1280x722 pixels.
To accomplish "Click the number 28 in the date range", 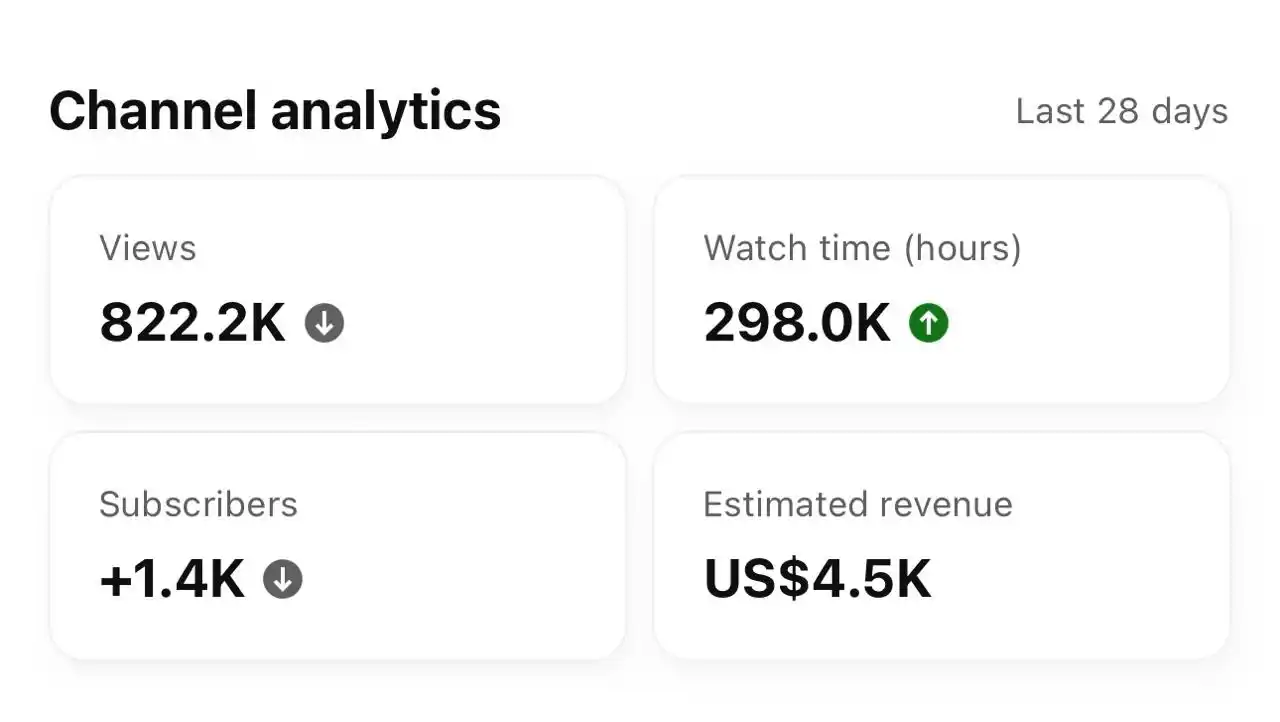I will [1118, 111].
